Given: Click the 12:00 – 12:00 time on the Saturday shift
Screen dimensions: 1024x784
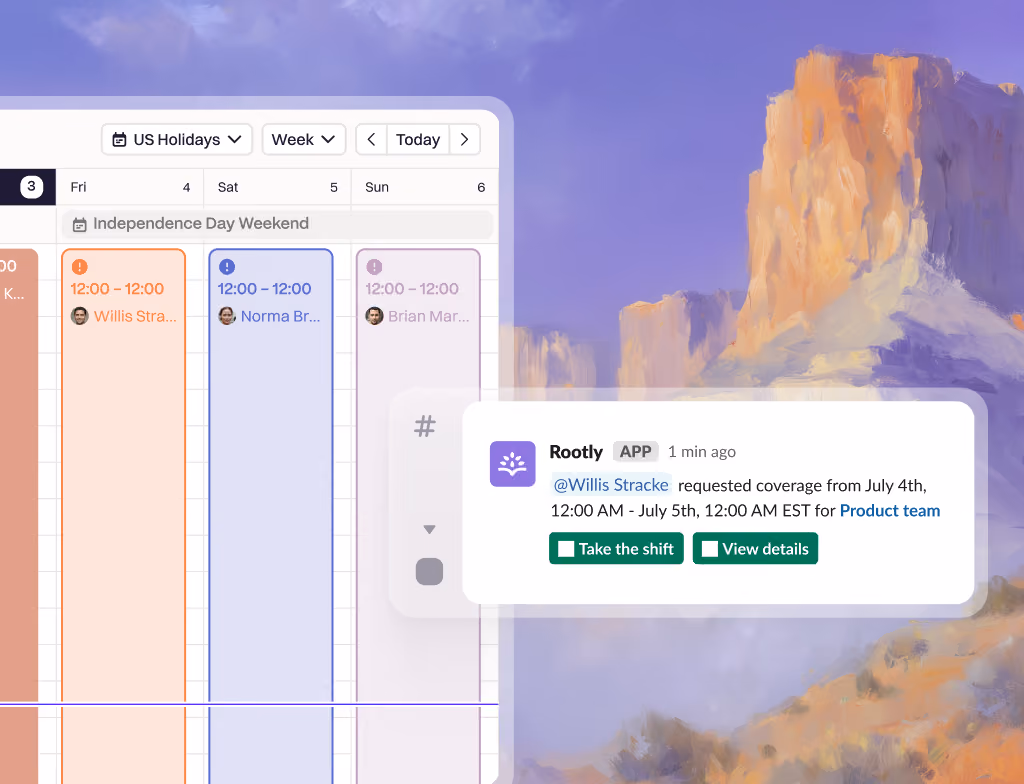Looking at the screenshot, I should (264, 289).
